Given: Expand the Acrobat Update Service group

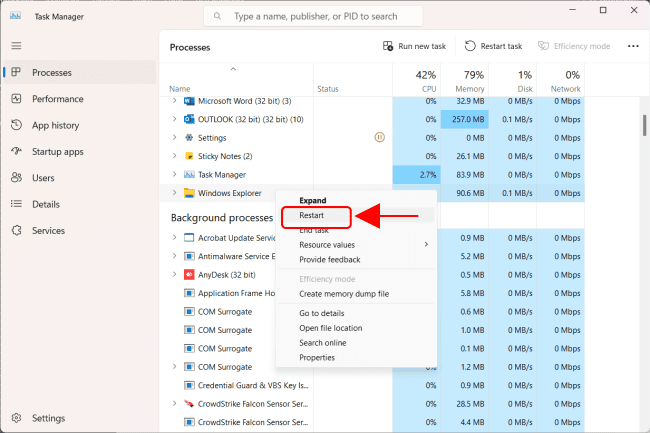Looking at the screenshot, I should pyautogui.click(x=175, y=237).
